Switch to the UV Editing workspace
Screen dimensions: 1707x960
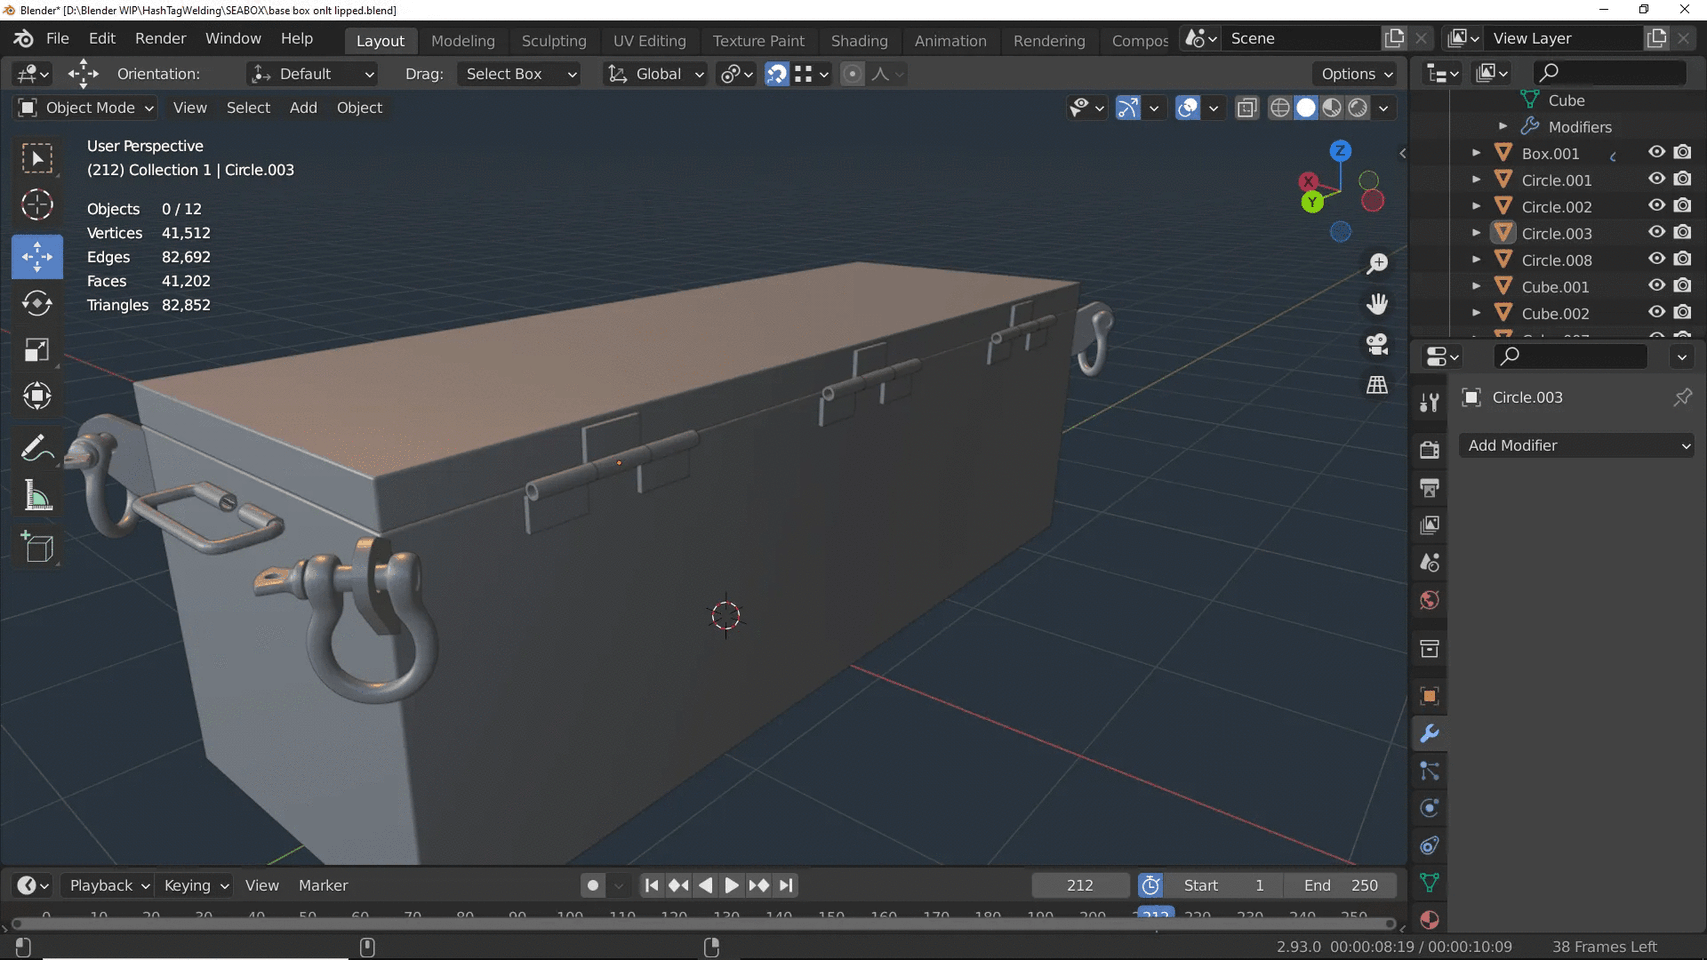coord(649,41)
